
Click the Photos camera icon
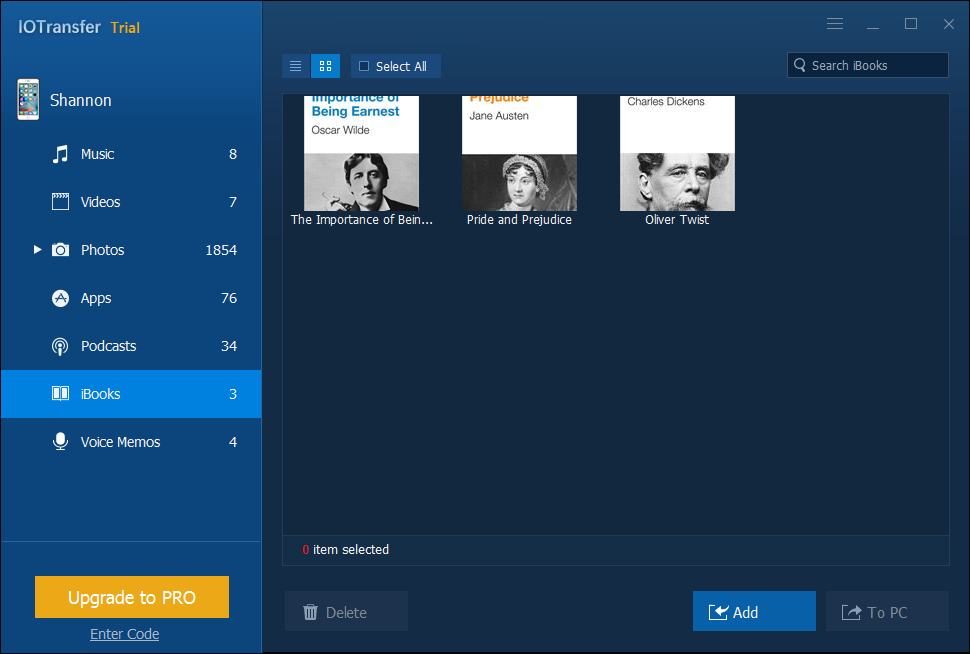pos(60,250)
